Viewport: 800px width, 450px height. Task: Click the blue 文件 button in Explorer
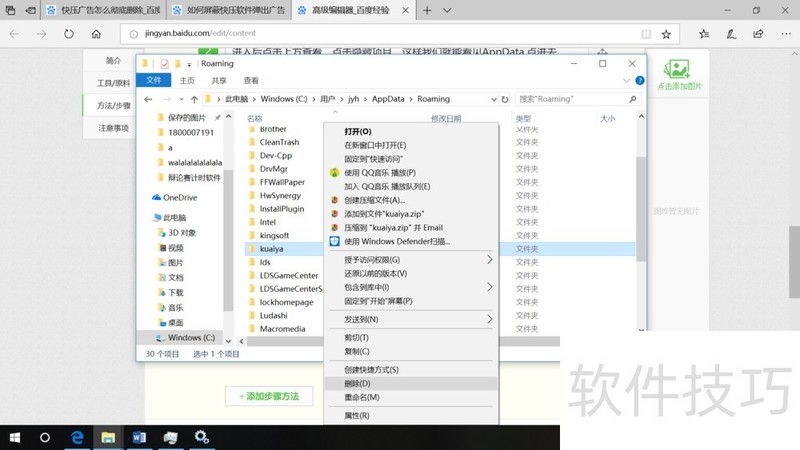[153, 80]
